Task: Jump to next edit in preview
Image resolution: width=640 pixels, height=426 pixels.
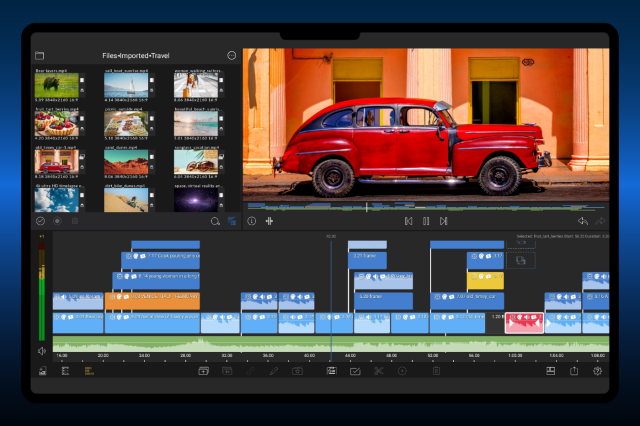Action: (443, 221)
